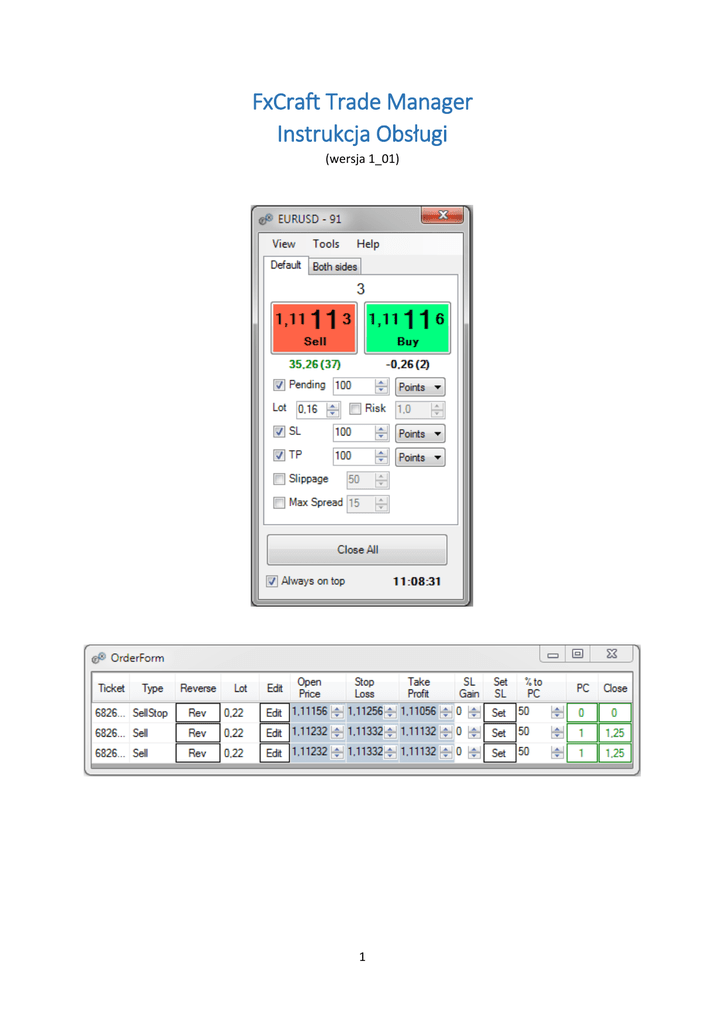This screenshot has height=1024, width=725.
Task: Toggle the Always on top checkbox
Action: (x=272, y=581)
